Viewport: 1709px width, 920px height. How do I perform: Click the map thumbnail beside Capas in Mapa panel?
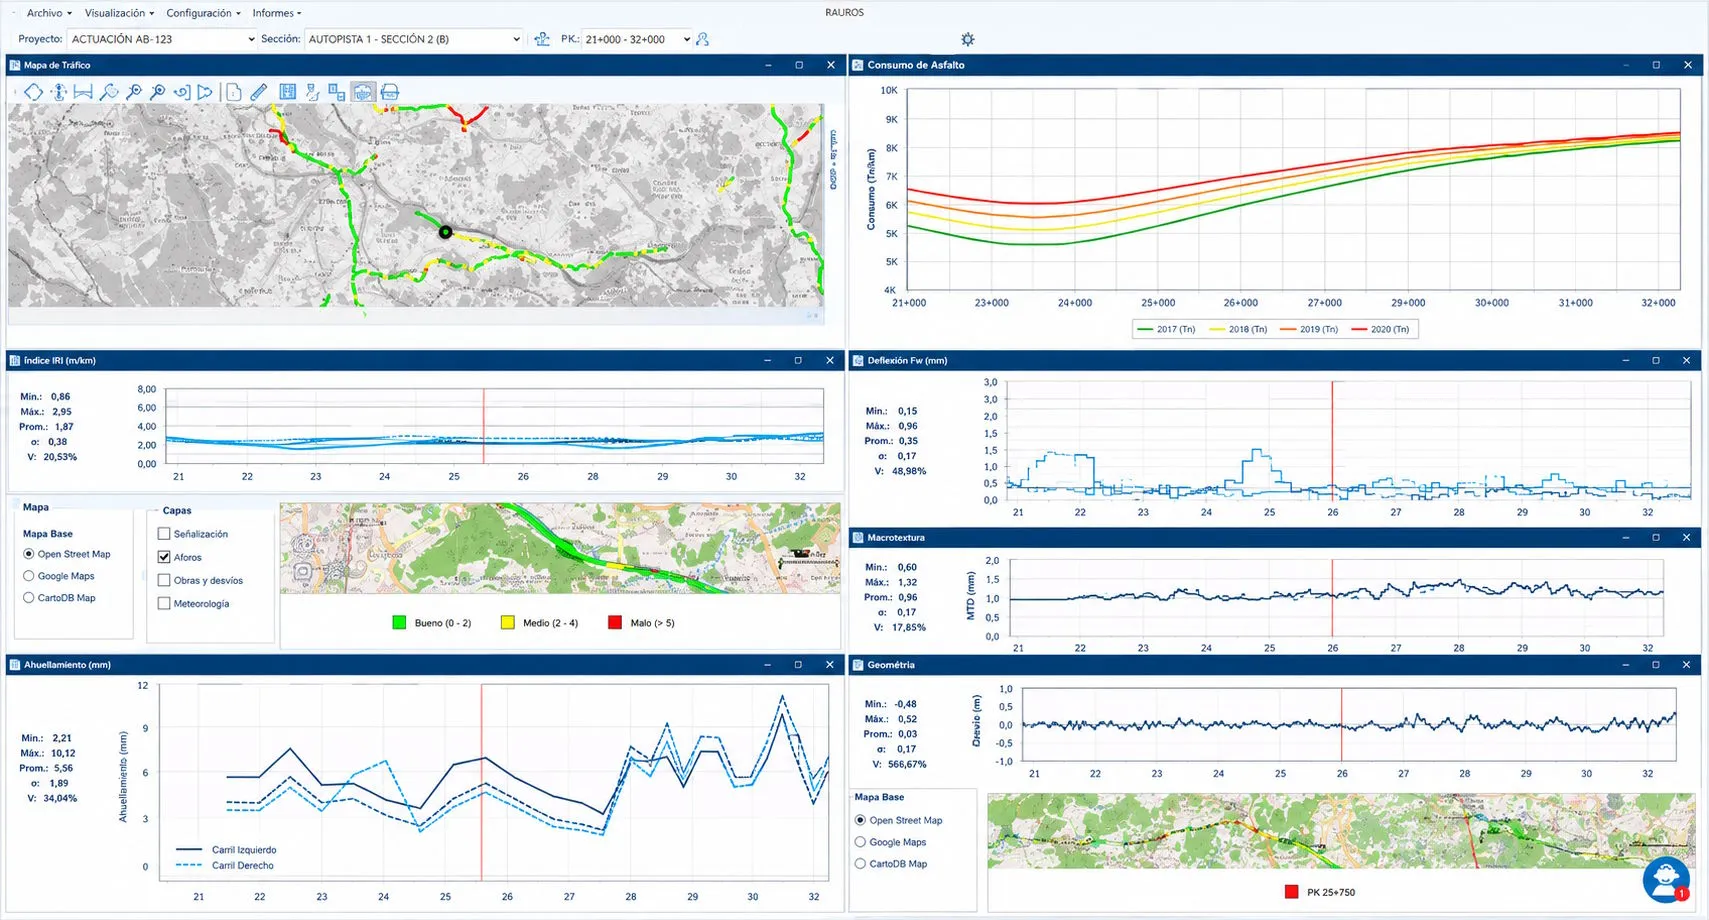pyautogui.click(x=560, y=548)
